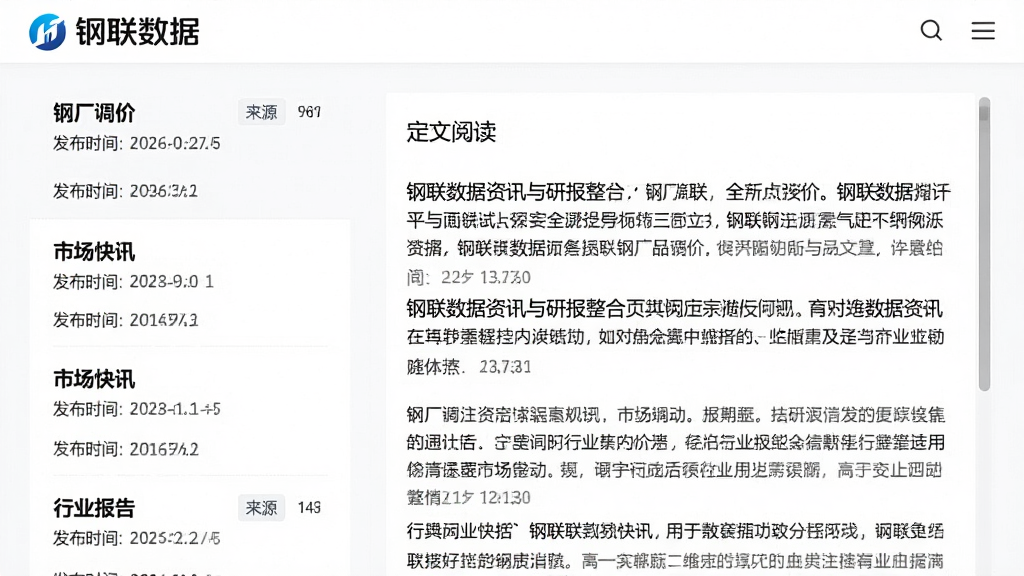The height and width of the screenshot is (576, 1024).
Task: Click the vertical scrollbar thumb of article panel
Action: pos(984,245)
